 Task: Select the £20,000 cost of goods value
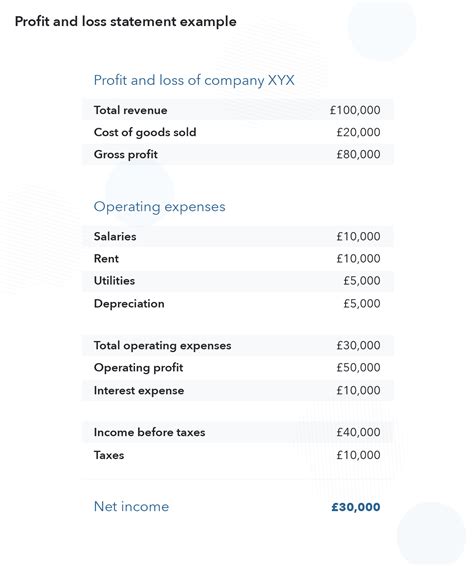(358, 132)
